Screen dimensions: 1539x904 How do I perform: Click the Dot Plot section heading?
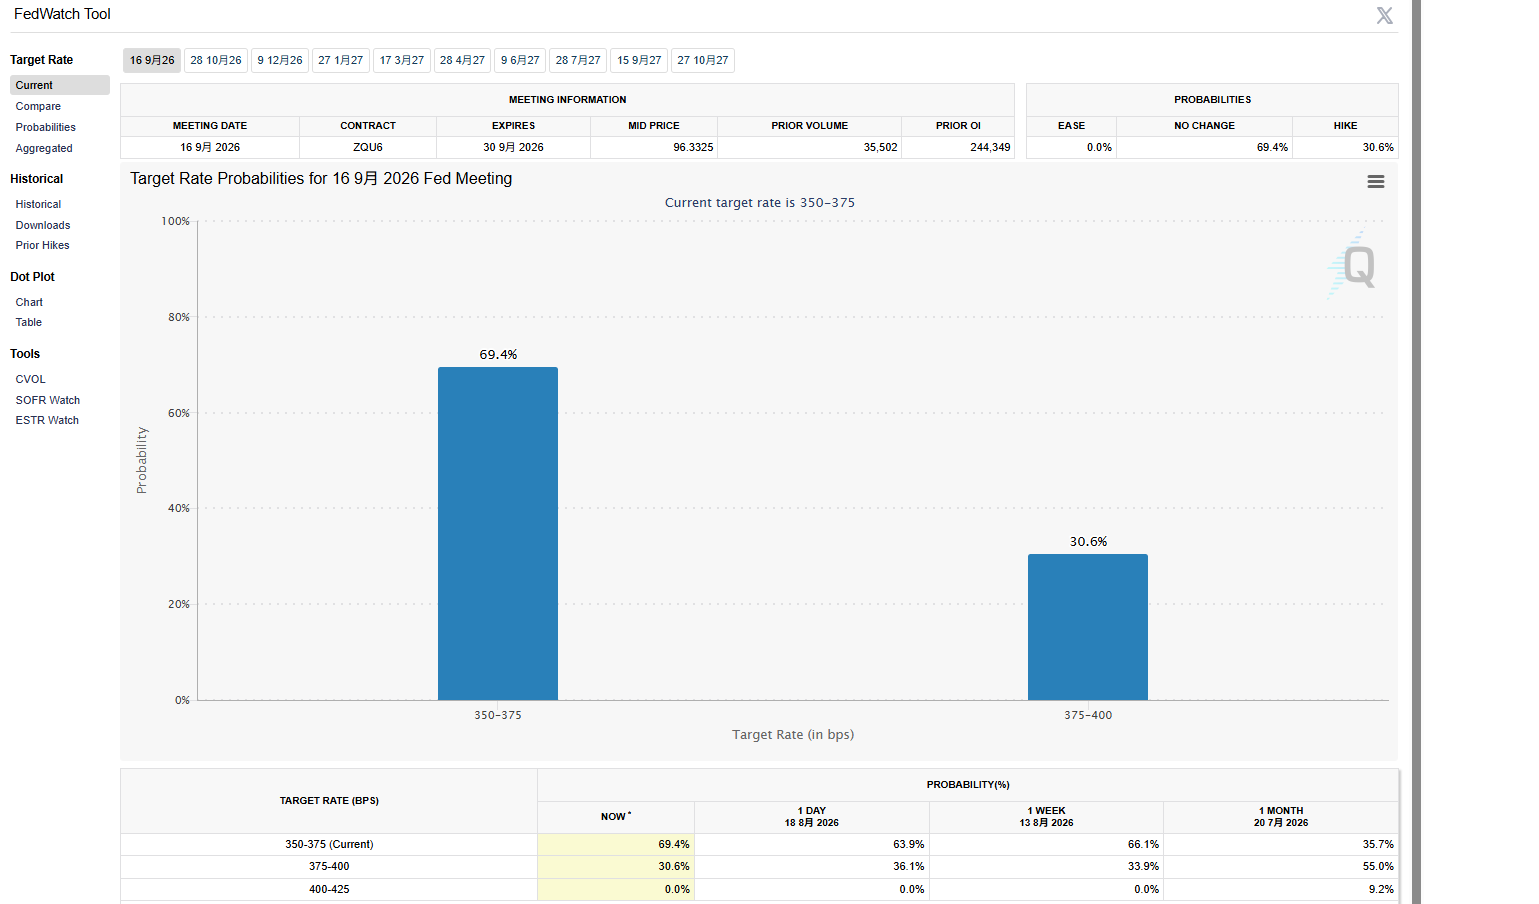[x=33, y=277]
